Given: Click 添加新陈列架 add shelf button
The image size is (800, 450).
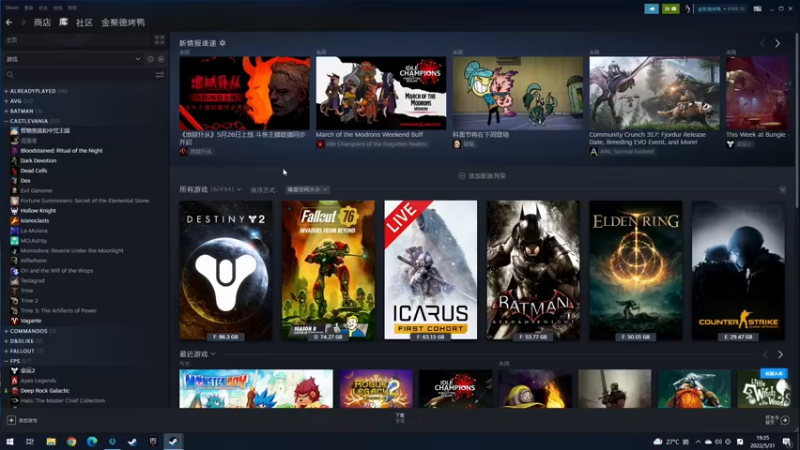Looking at the screenshot, I should [482, 176].
